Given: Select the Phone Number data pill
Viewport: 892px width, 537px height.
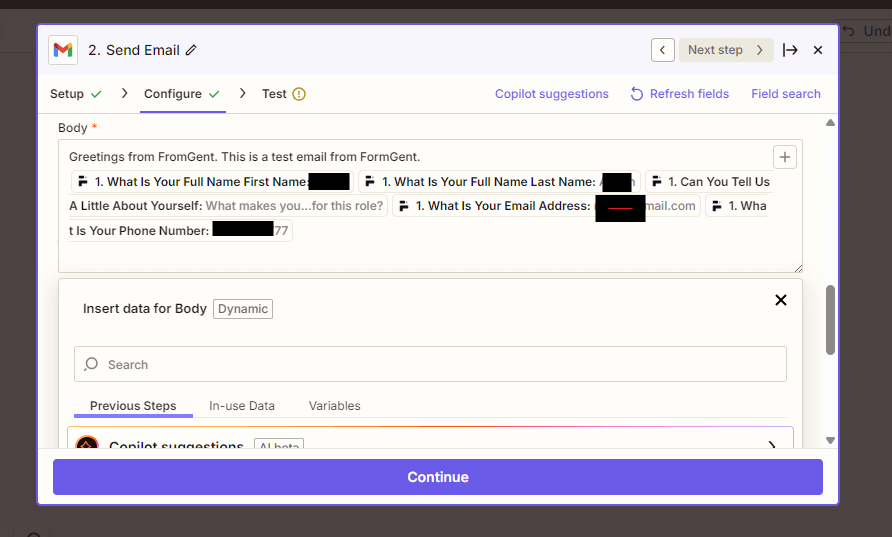Looking at the screenshot, I should [180, 230].
